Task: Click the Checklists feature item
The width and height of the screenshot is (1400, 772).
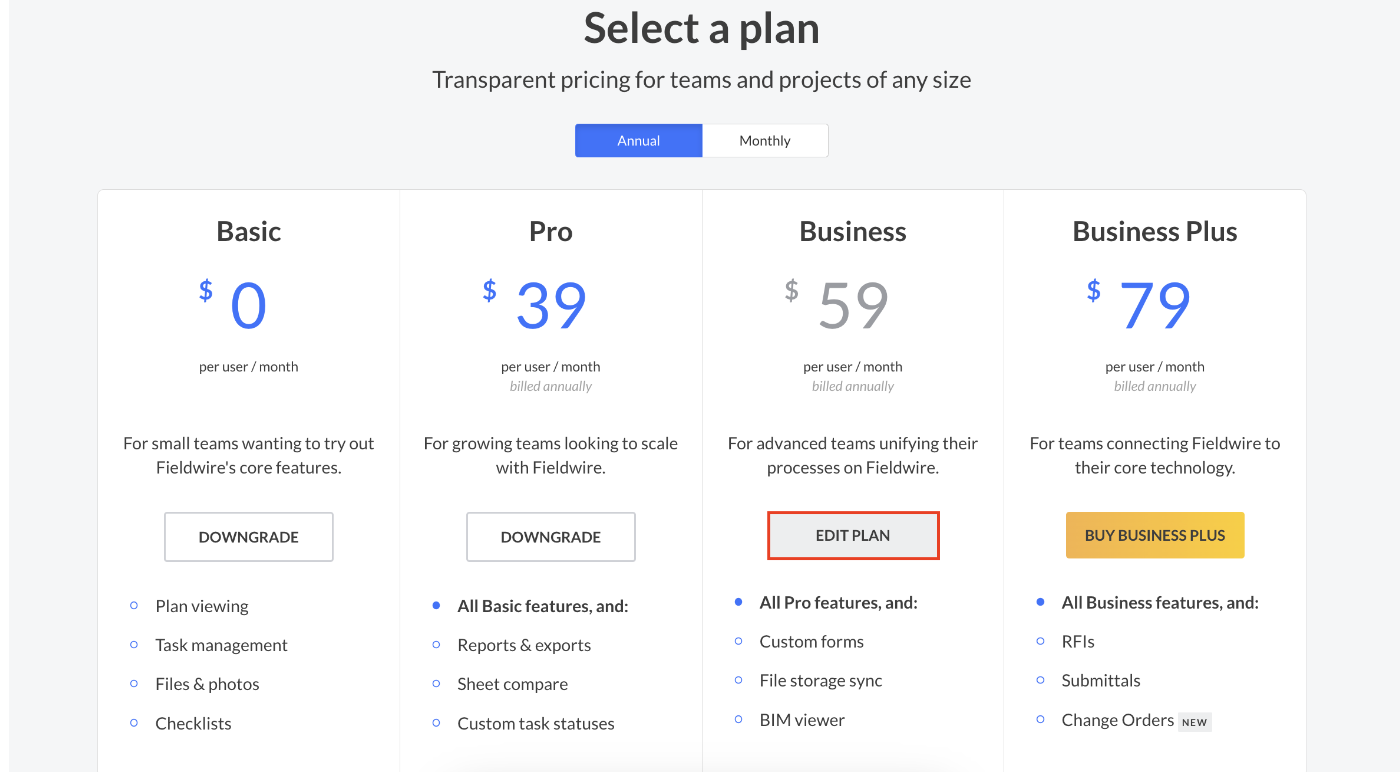Action: [194, 723]
